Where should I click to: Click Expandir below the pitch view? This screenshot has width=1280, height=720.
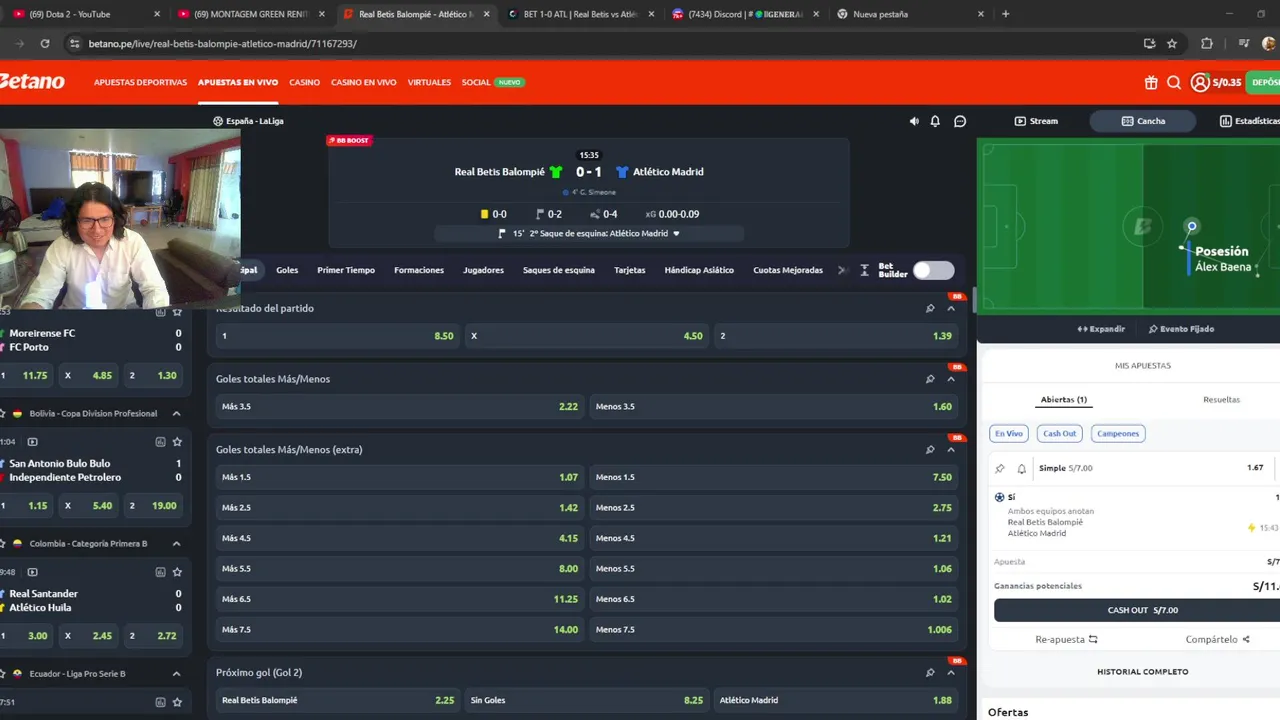1101,329
